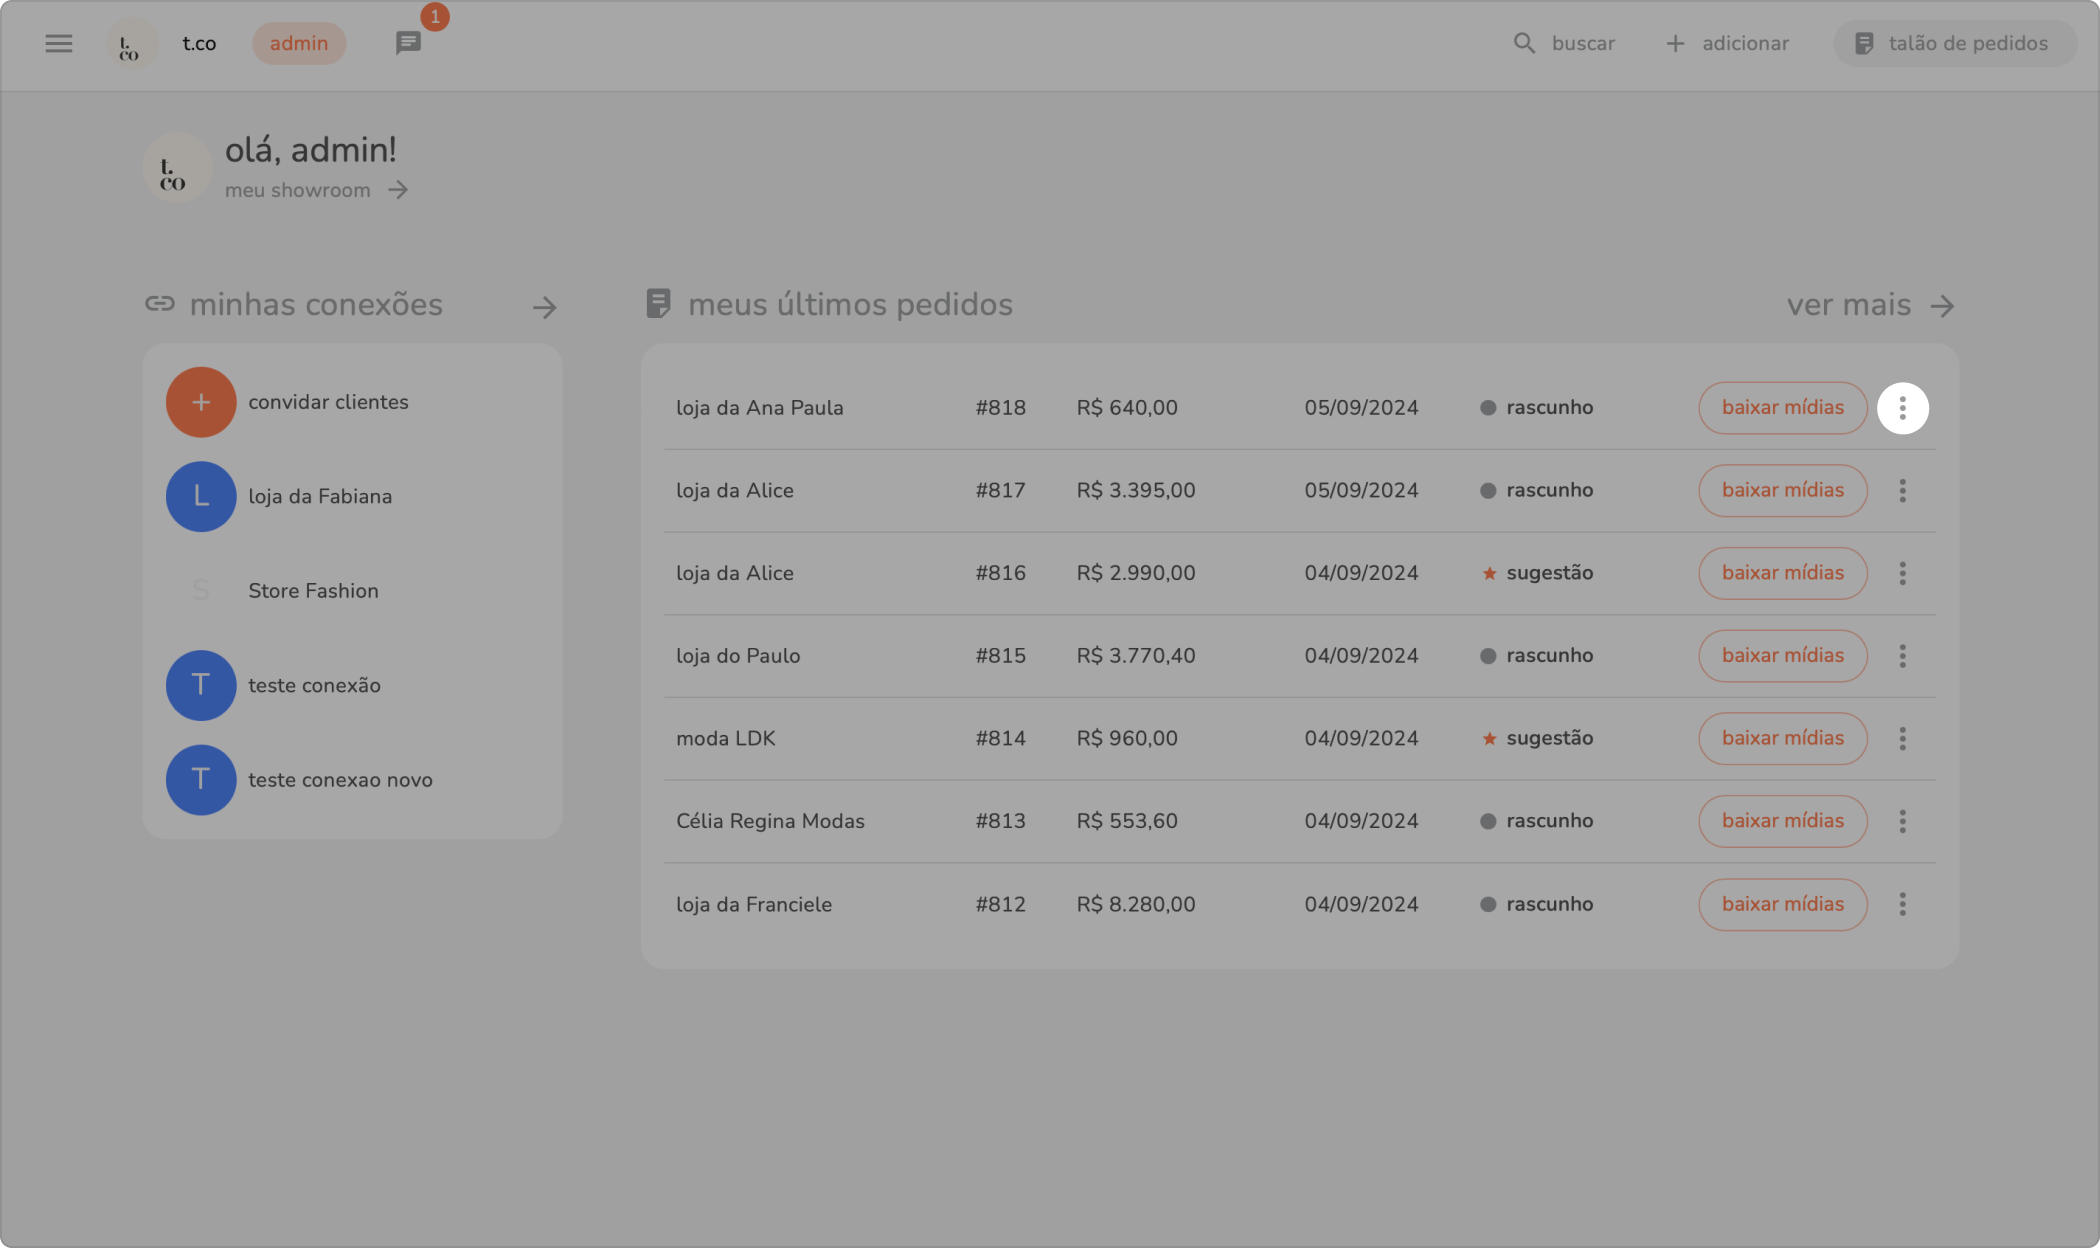Open the Célia Regina Modas order row

(x=770, y=821)
